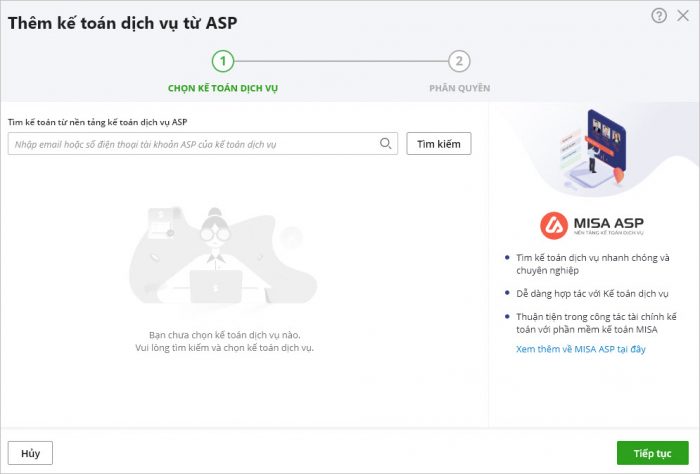Viewport: 700px width, 474px height.
Task: Click the dialog title Thêm kế toán dịch vụ từ ASP
Action: 123,21
